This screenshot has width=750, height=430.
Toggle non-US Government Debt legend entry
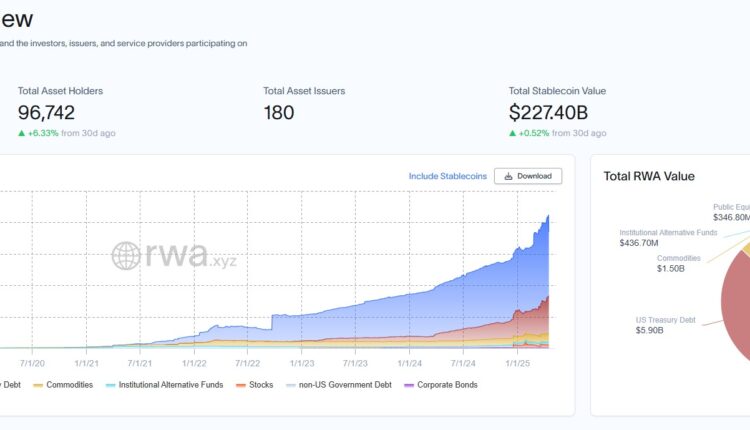[339, 385]
